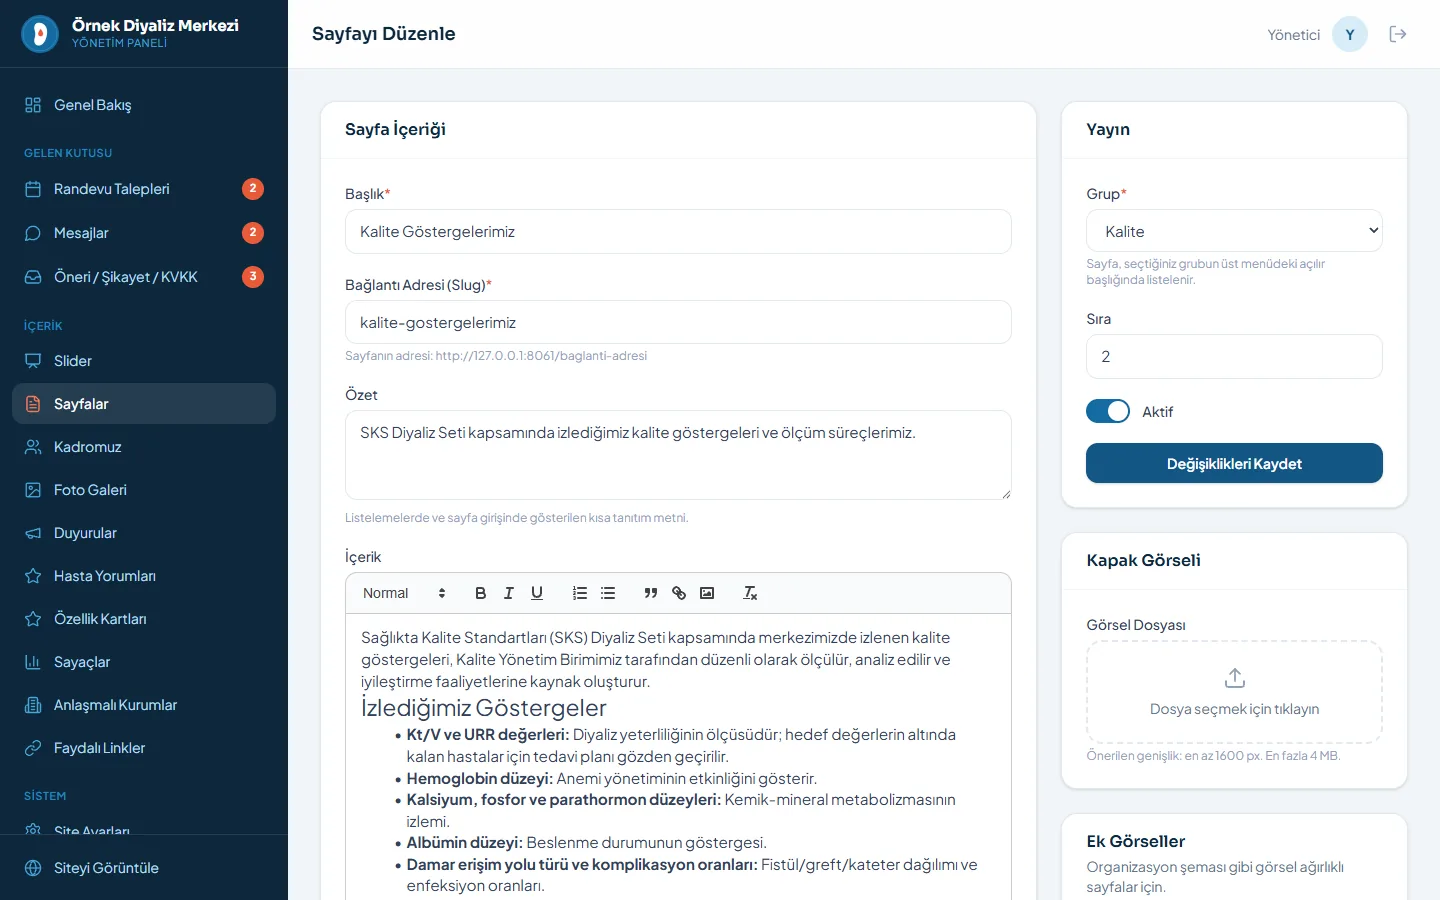Open Hasta Yorumları section
Image resolution: width=1440 pixels, height=900 pixels.
144,576
